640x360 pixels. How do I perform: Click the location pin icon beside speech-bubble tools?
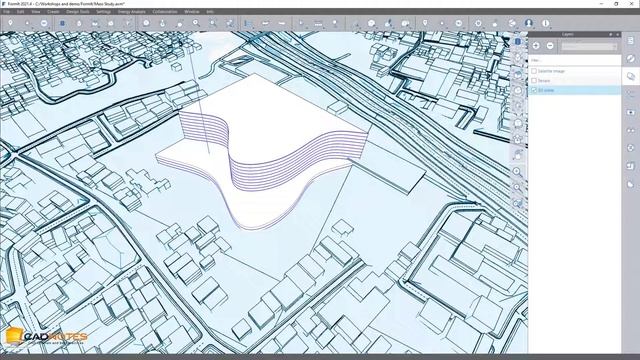(x=425, y=23)
